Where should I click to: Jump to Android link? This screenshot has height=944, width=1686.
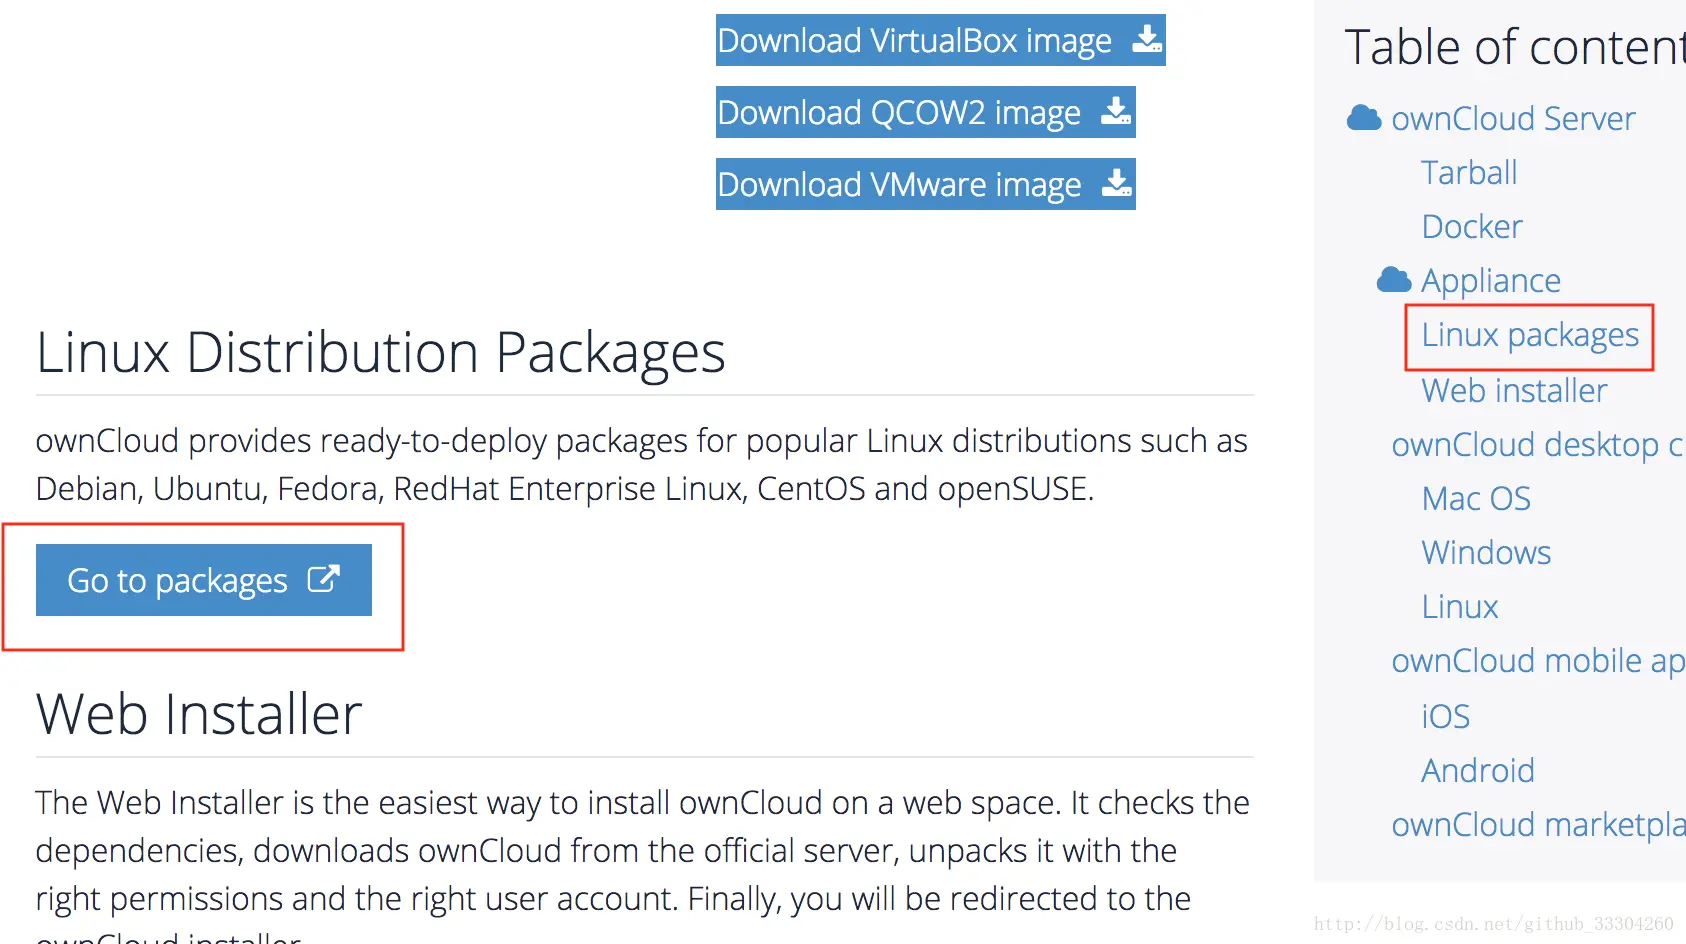coord(1478,770)
